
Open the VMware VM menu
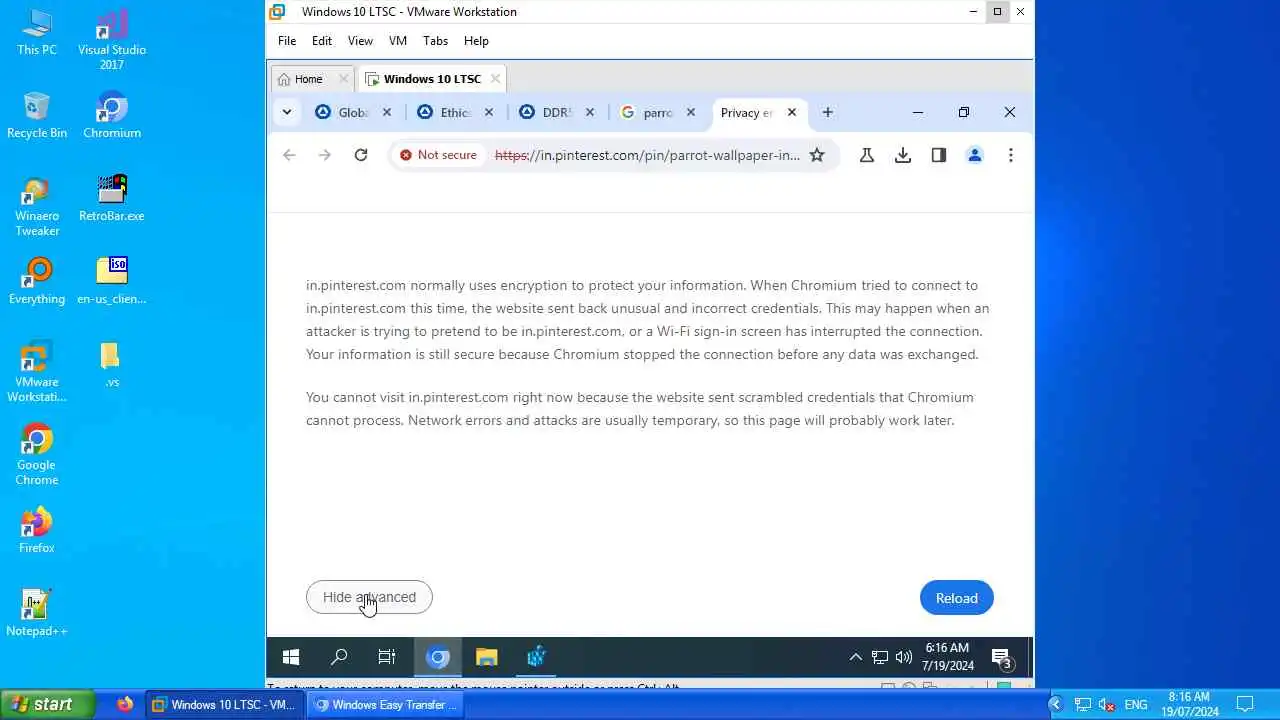pos(398,41)
